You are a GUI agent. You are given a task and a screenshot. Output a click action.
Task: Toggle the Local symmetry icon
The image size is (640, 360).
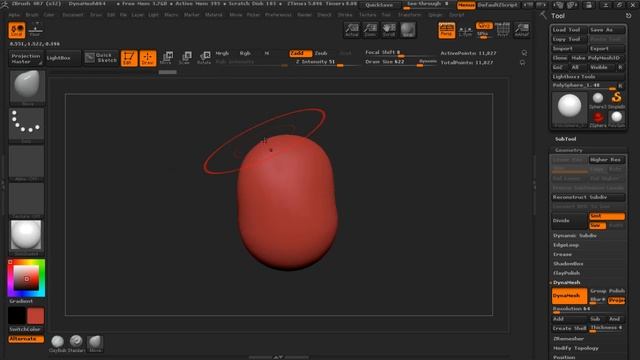[17, 31]
